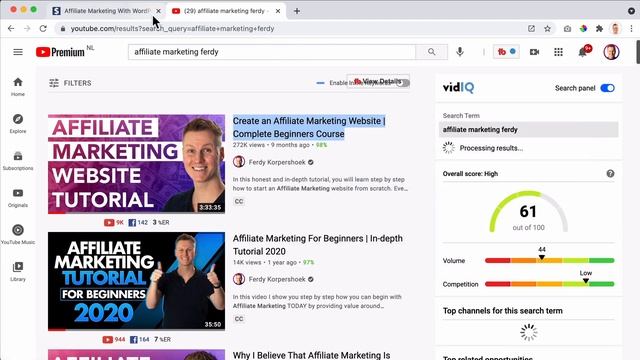
Task: Open the account avatar menu
Action: (611, 52)
